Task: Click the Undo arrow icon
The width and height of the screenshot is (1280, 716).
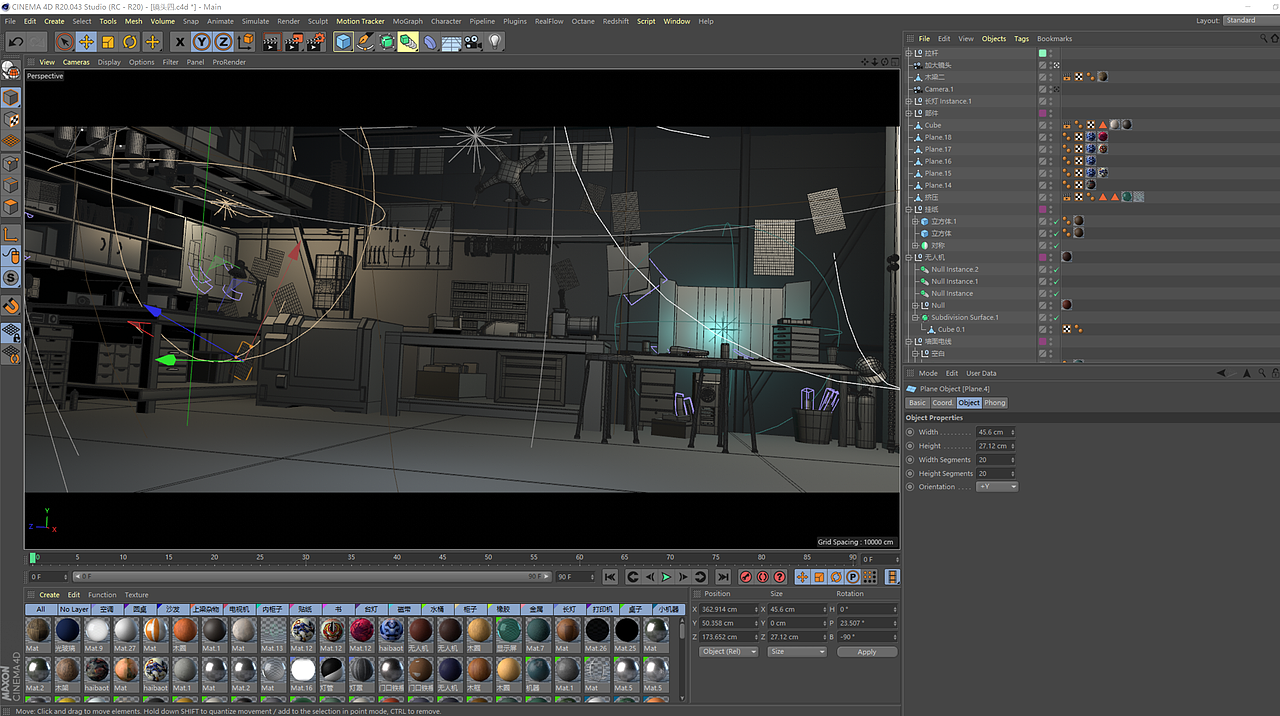Action: click(16, 42)
